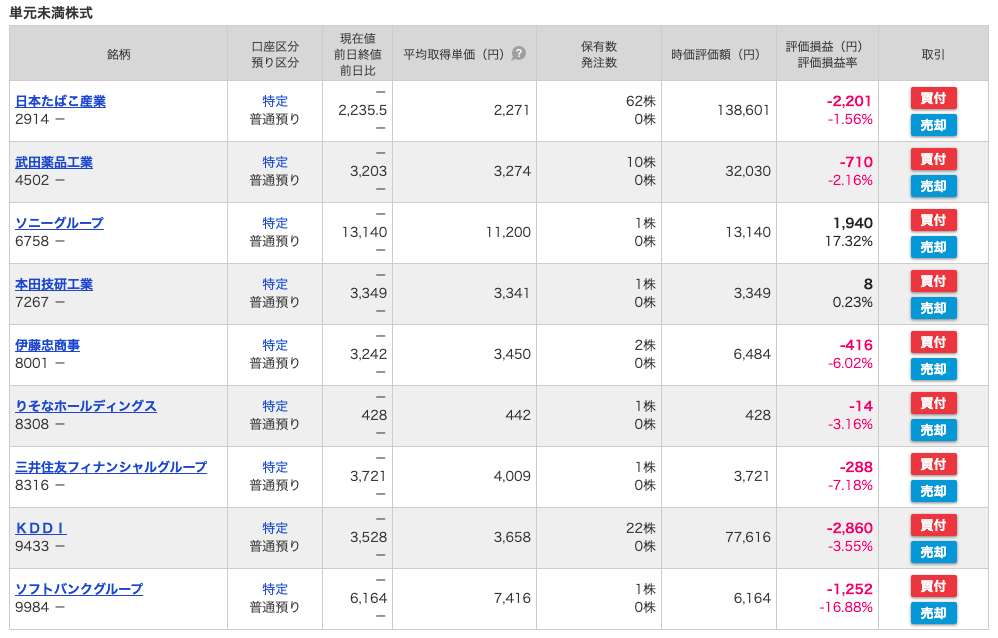Click 売却 for 伊藤忠商事

tap(933, 369)
